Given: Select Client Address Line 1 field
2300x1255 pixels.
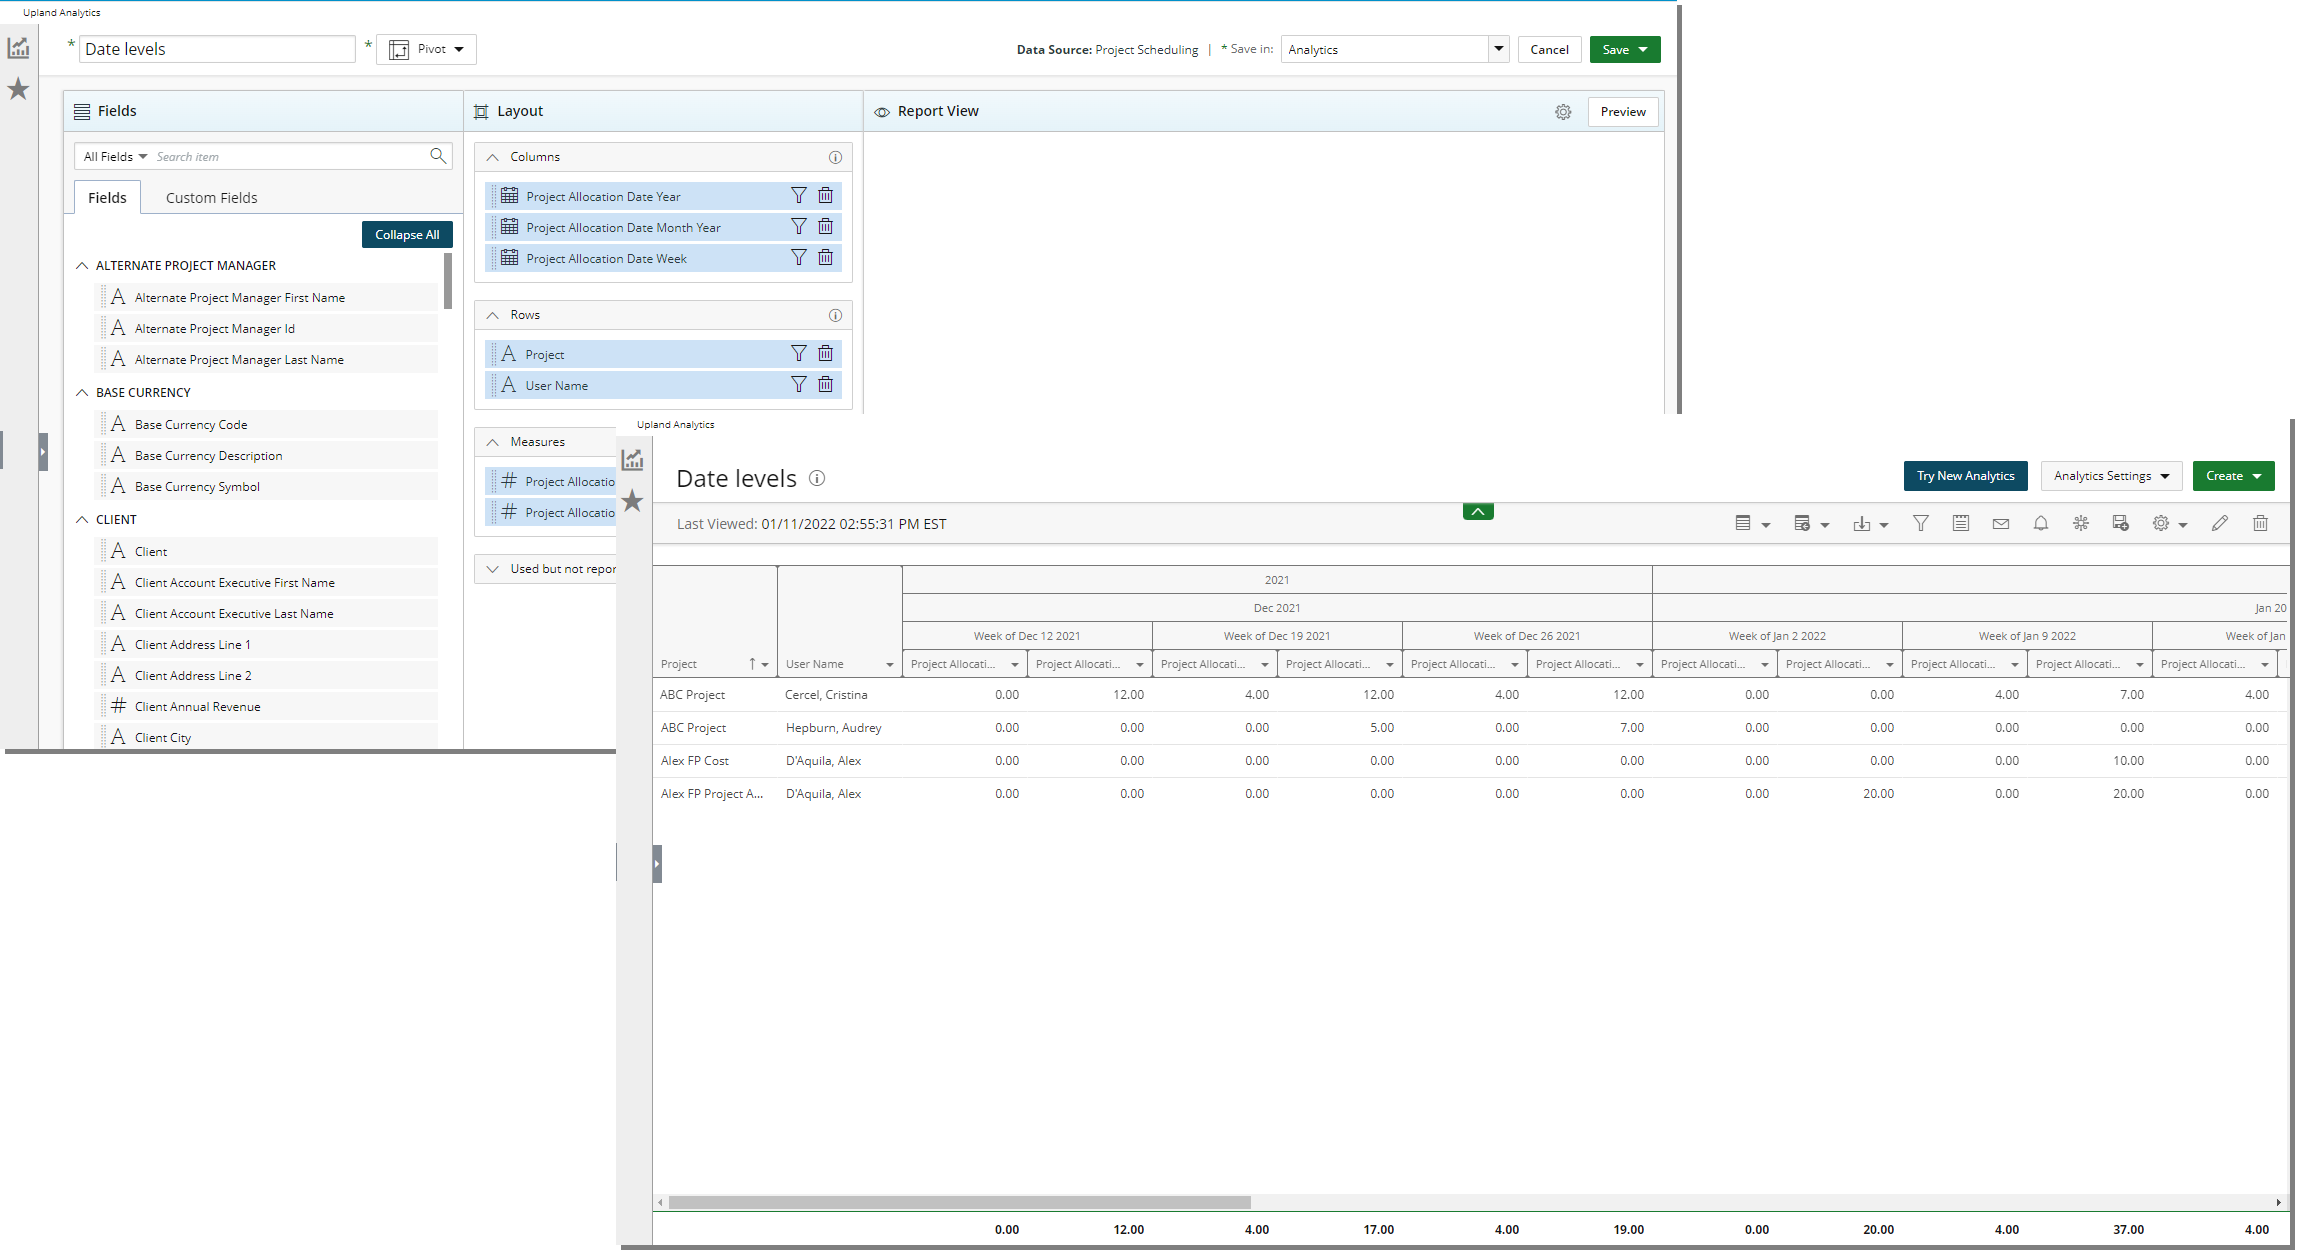Looking at the screenshot, I should [266, 645].
